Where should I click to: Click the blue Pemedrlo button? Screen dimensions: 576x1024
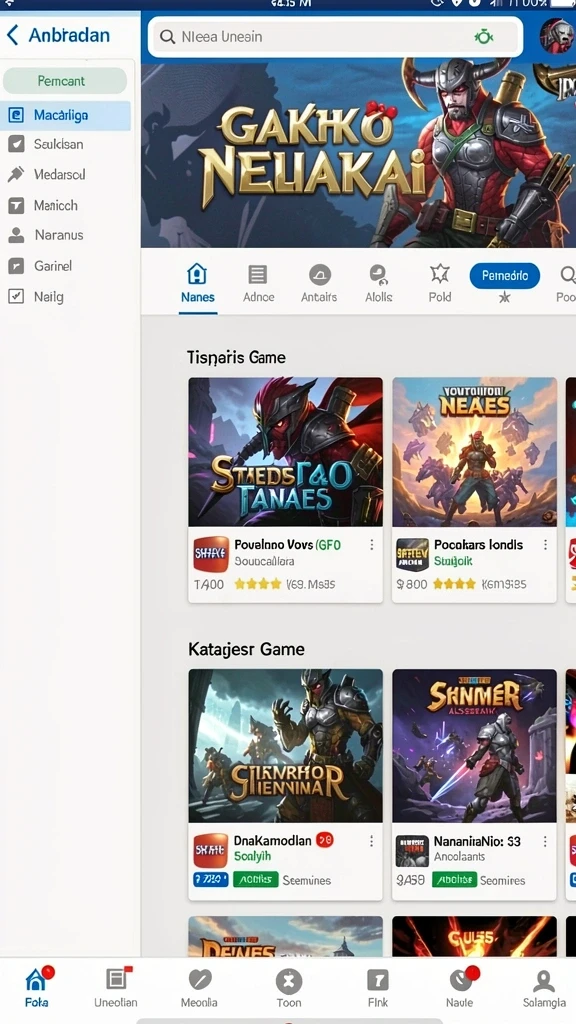click(x=505, y=276)
